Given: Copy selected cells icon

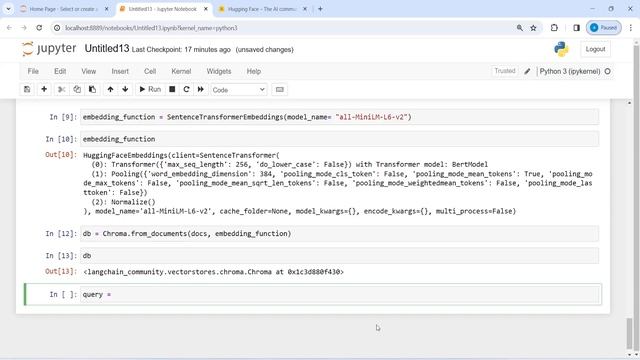Looking at the screenshot, I should pyautogui.click(x=77, y=89).
